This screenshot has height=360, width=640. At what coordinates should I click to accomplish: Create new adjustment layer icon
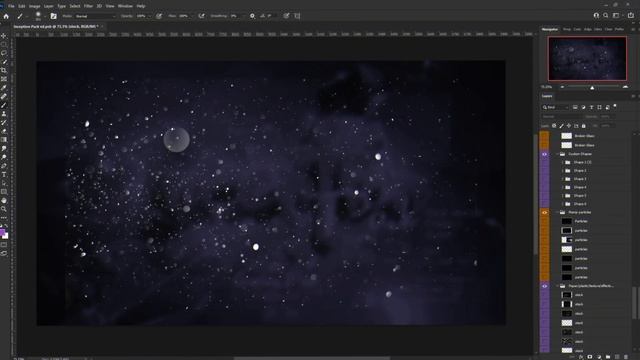click(599, 357)
